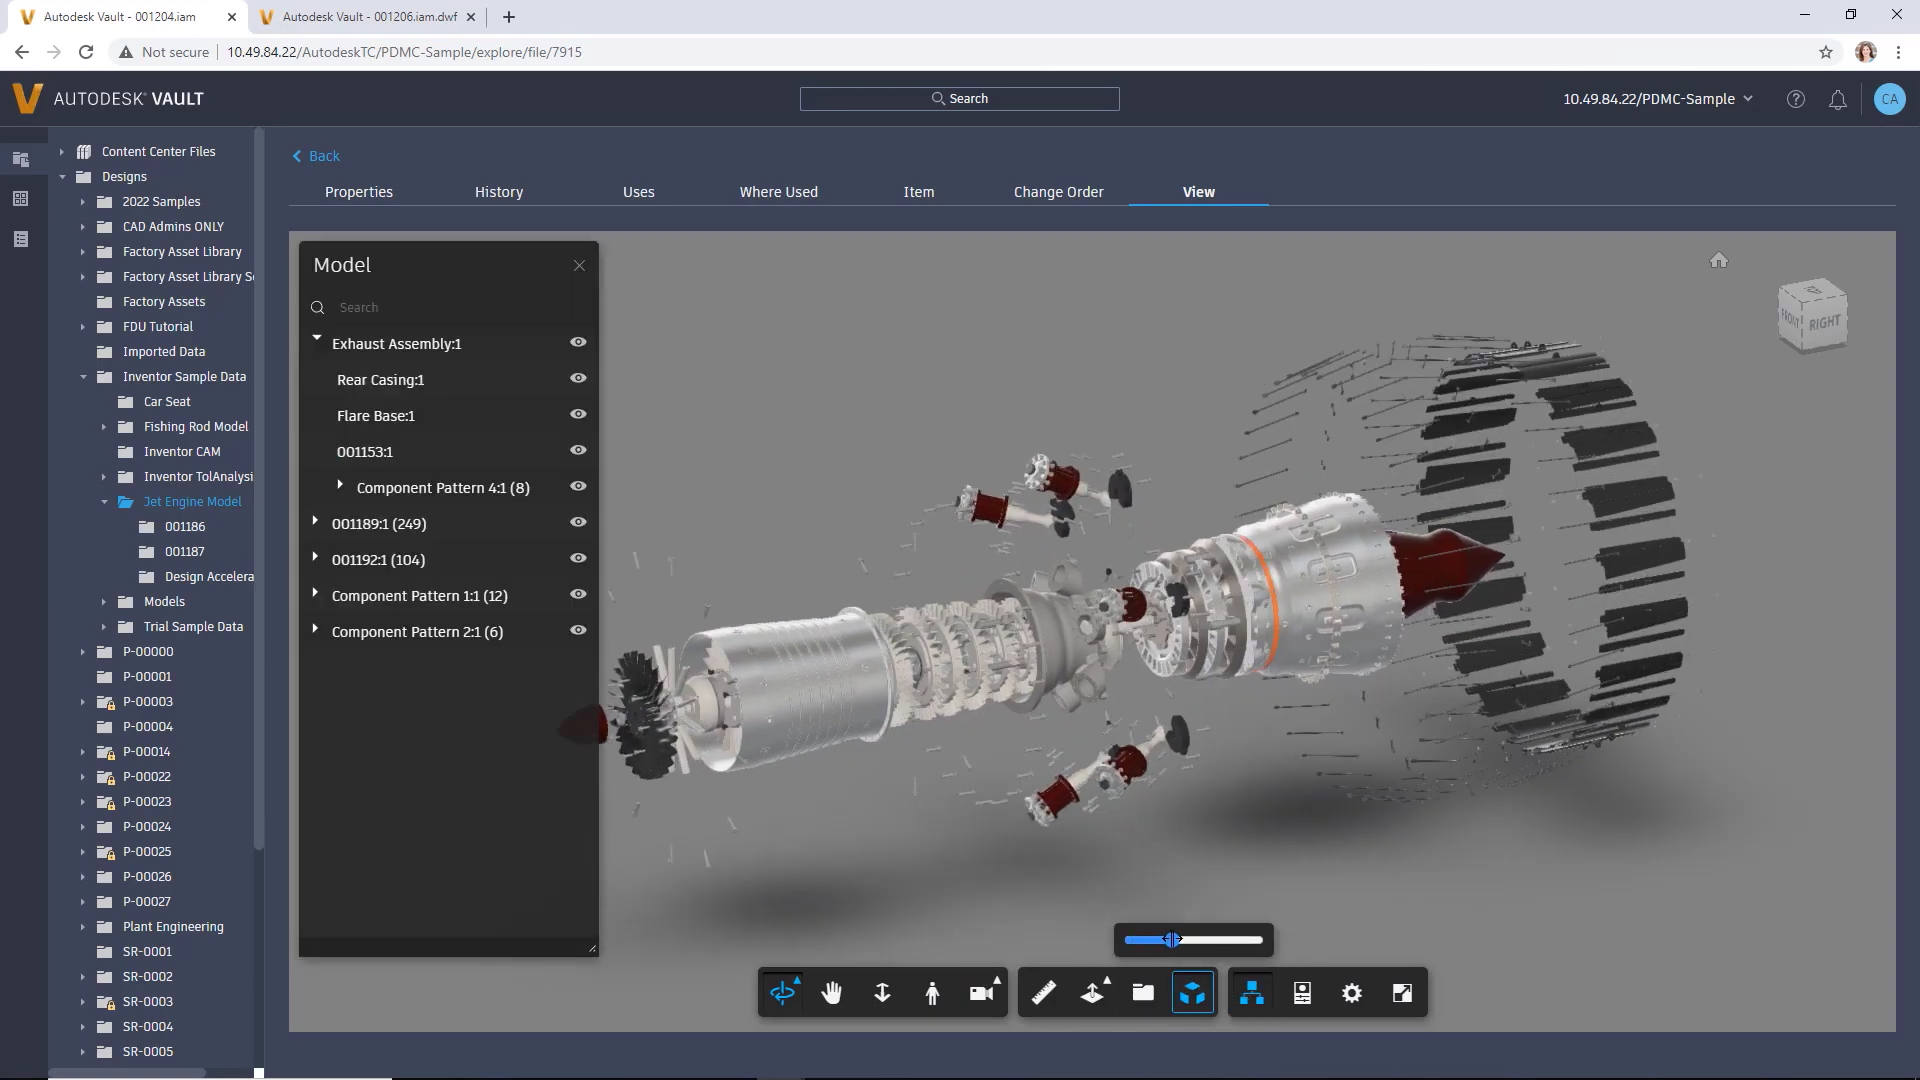Click the Model panel search field
The width and height of the screenshot is (1920, 1080).
[x=450, y=307]
